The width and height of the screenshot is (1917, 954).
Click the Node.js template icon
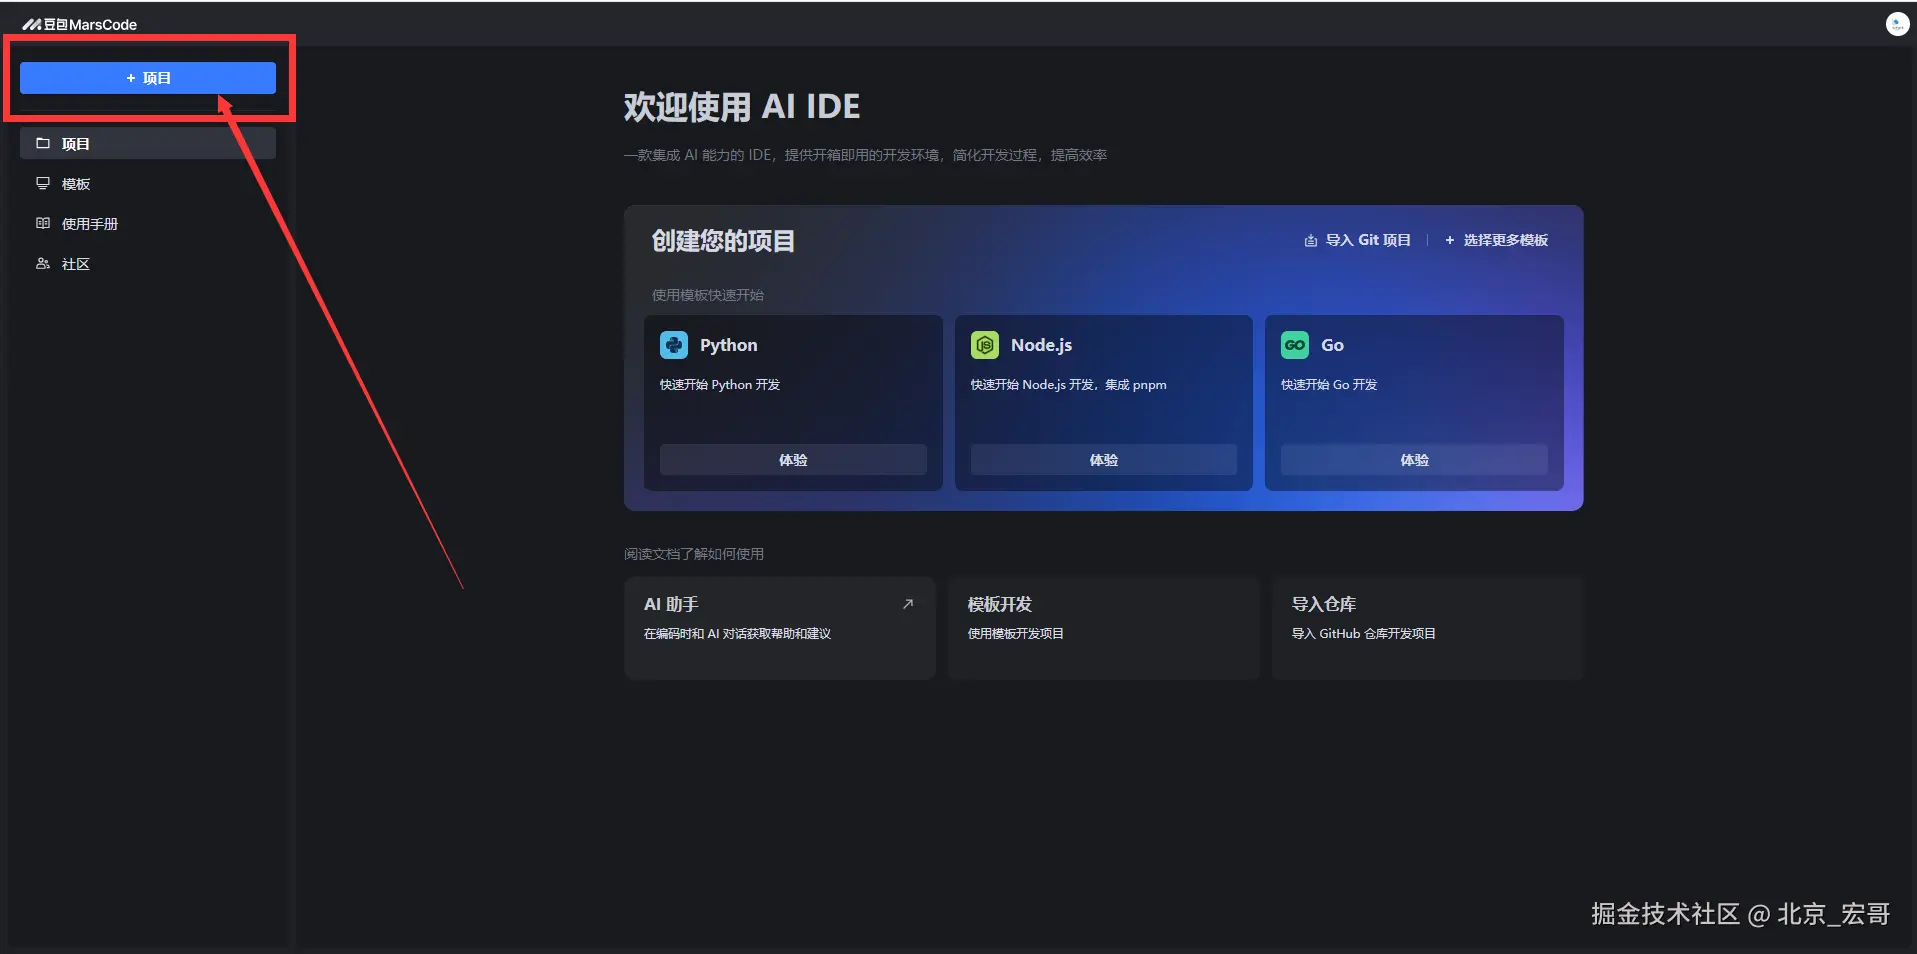point(985,345)
